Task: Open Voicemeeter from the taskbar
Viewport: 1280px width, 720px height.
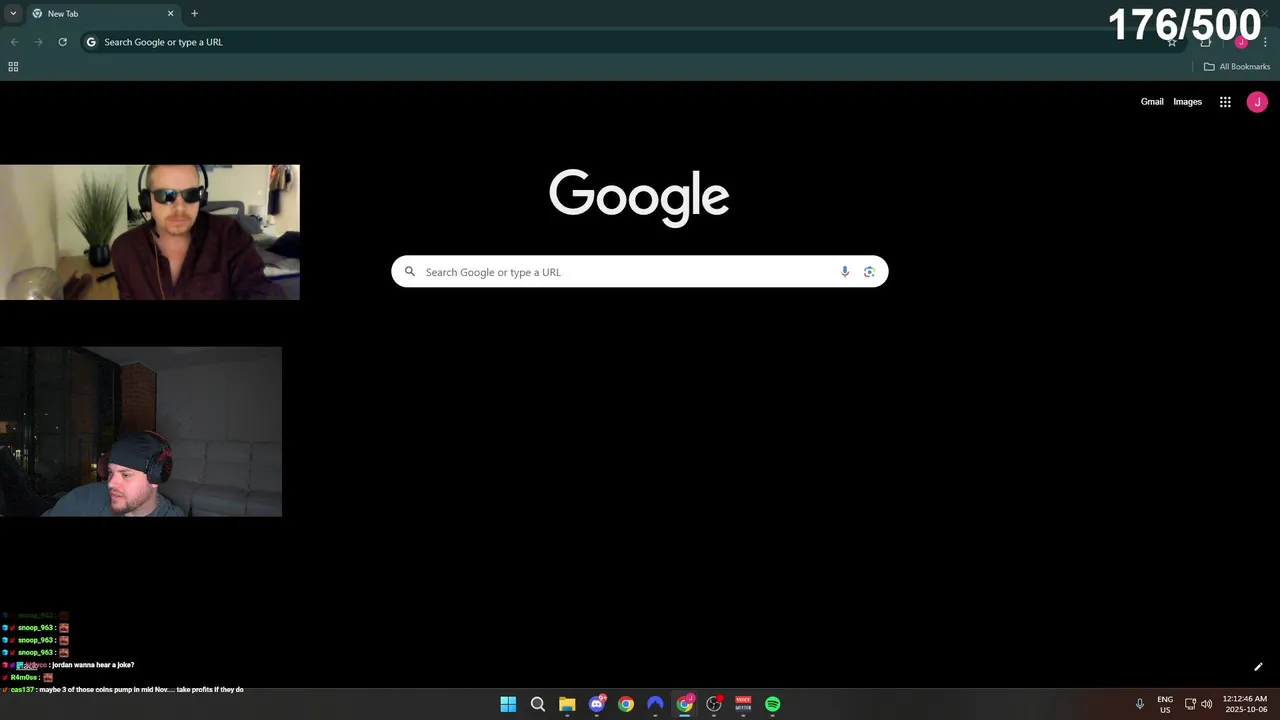Action: pyautogui.click(x=743, y=704)
